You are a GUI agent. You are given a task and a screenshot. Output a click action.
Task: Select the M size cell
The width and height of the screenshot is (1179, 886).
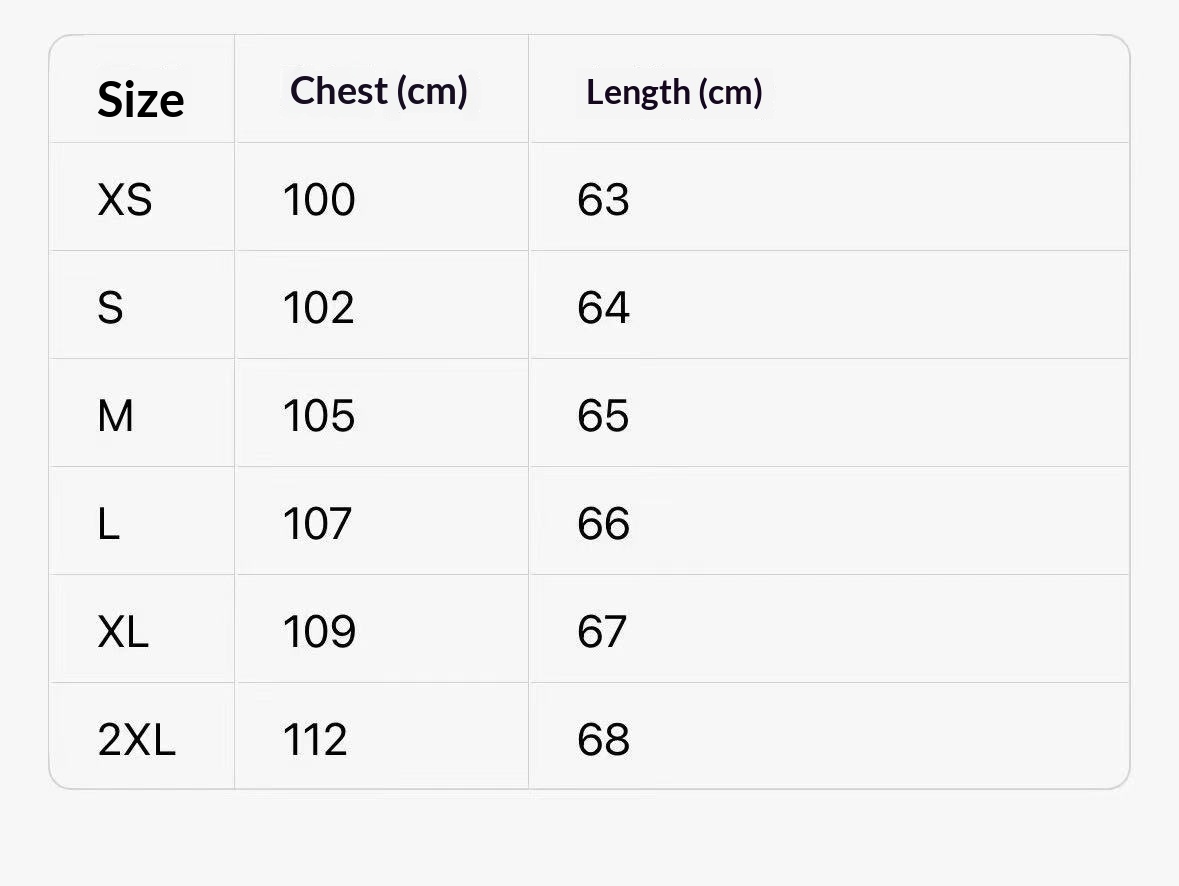(115, 416)
